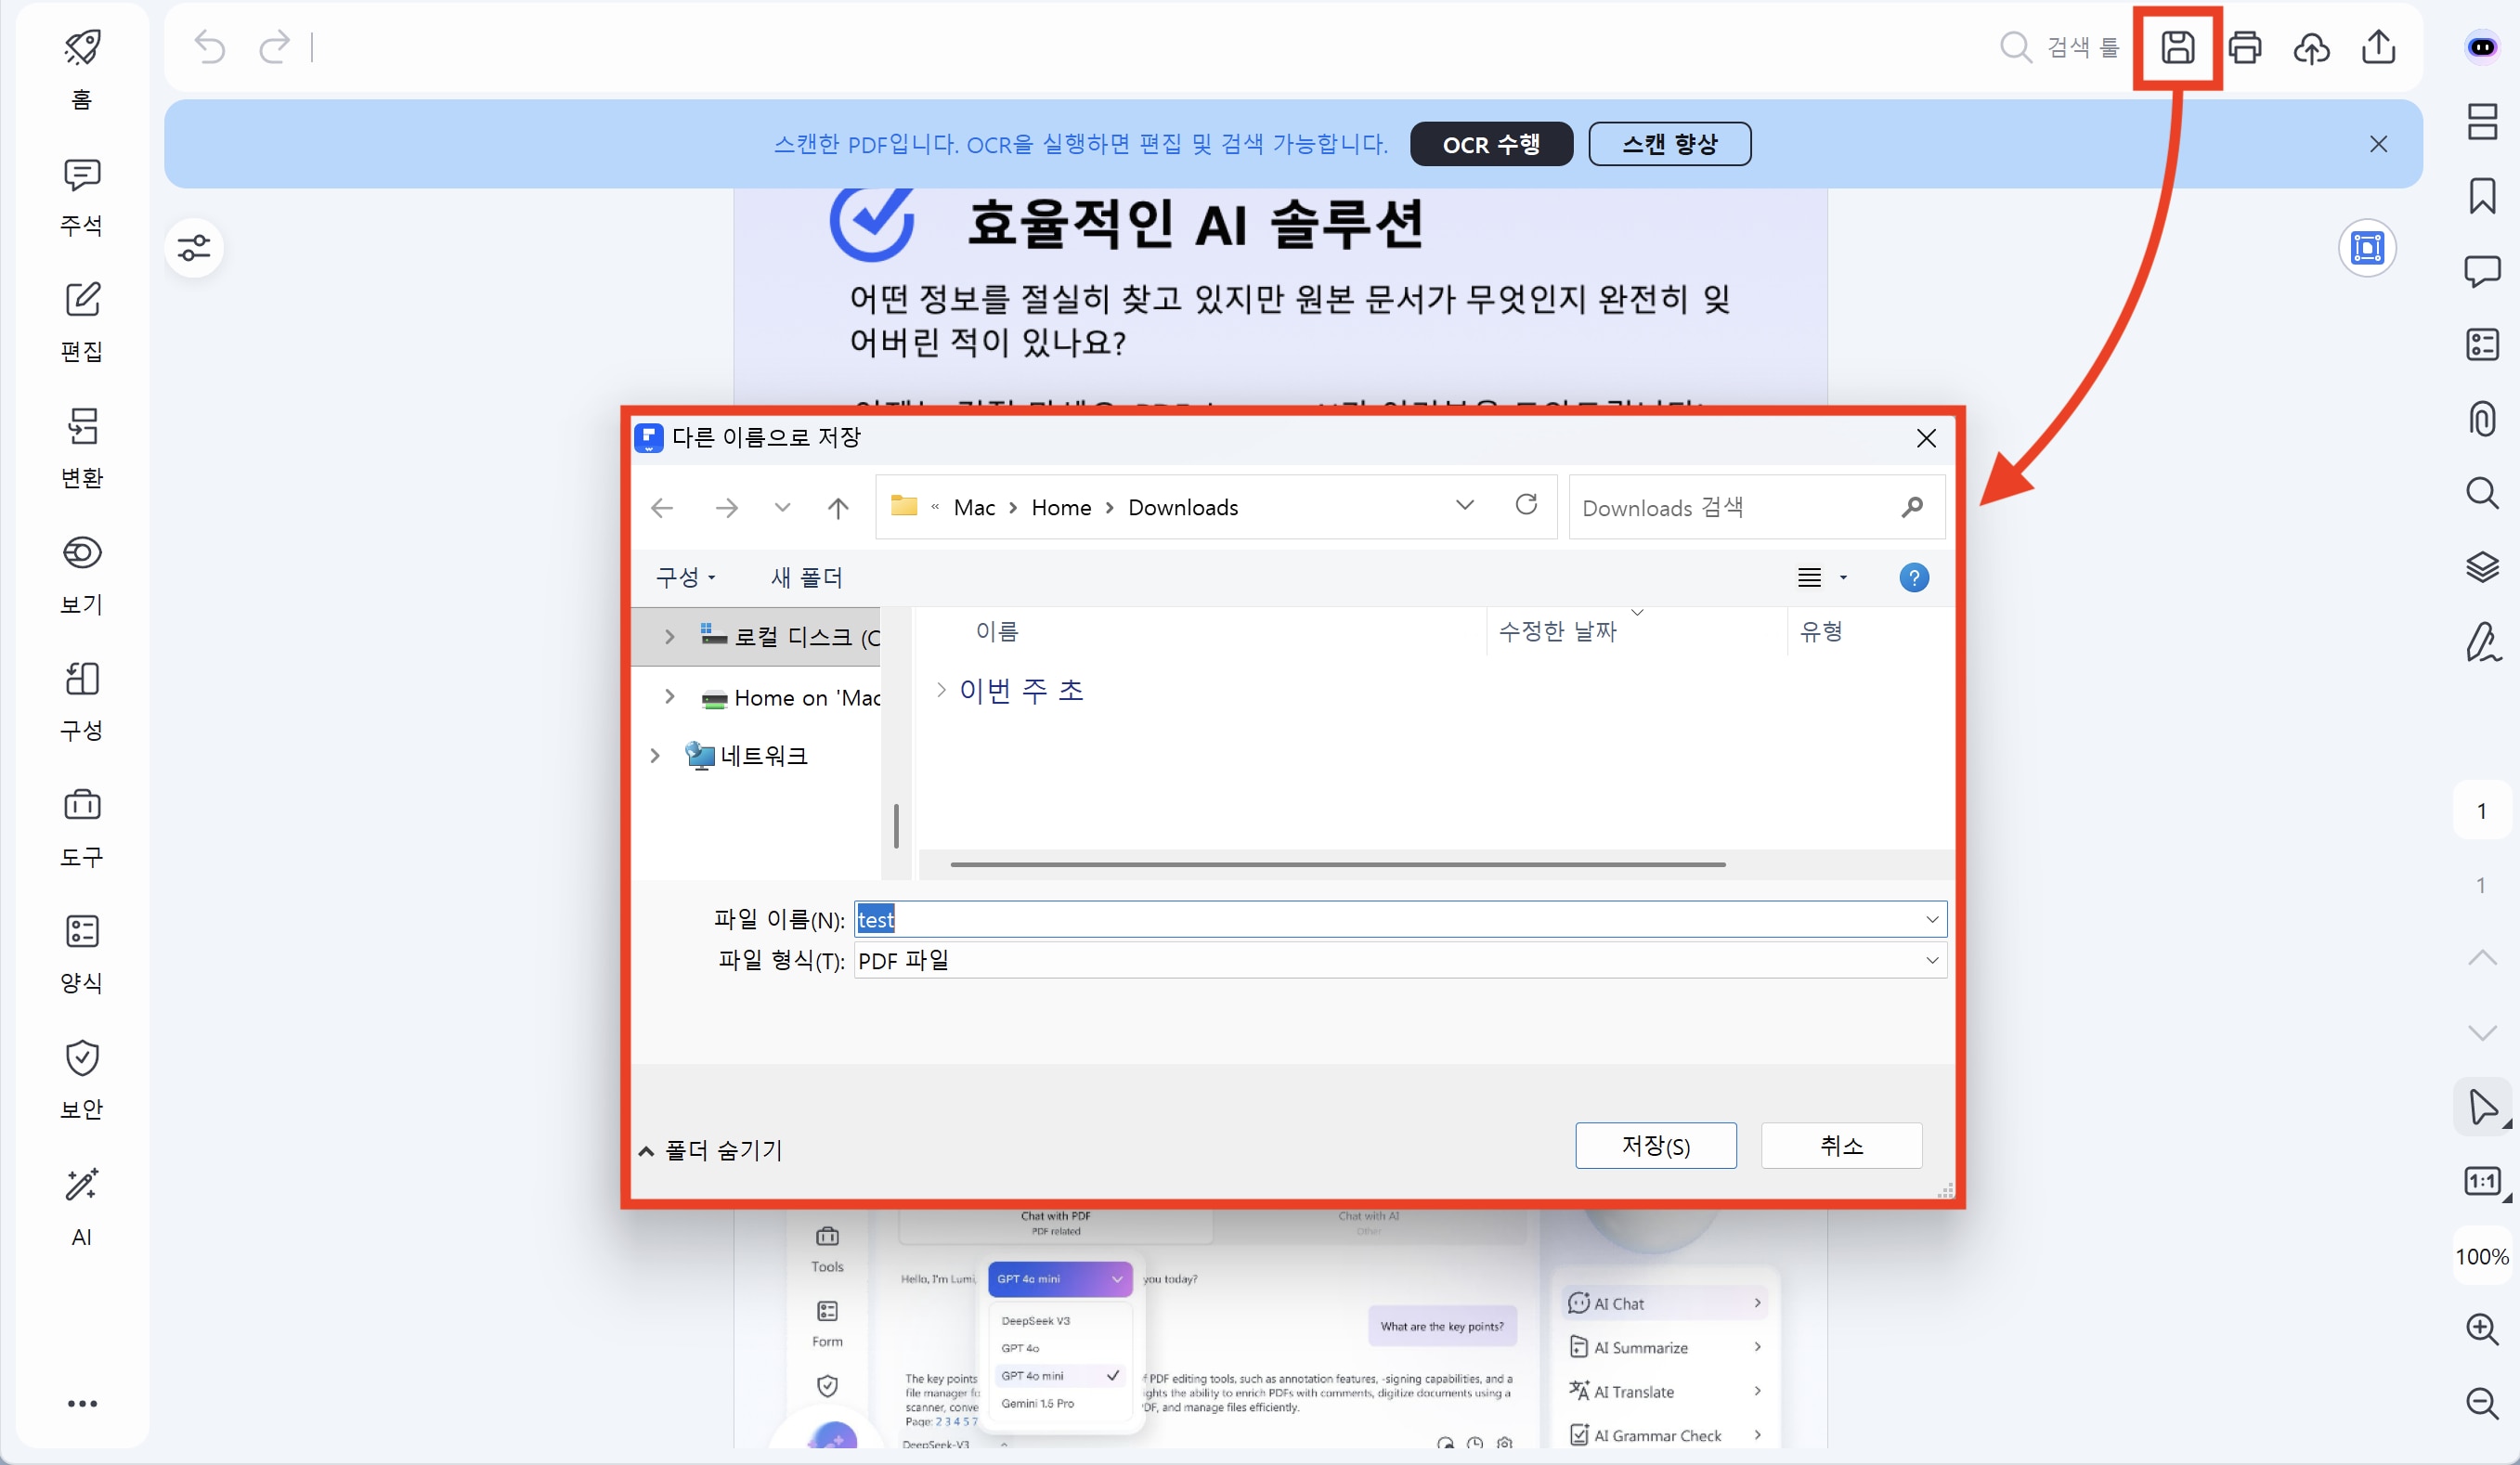Viewport: 2520px width, 1465px height.
Task: Expand the 이번 주 초 file group
Action: [x=941, y=689]
